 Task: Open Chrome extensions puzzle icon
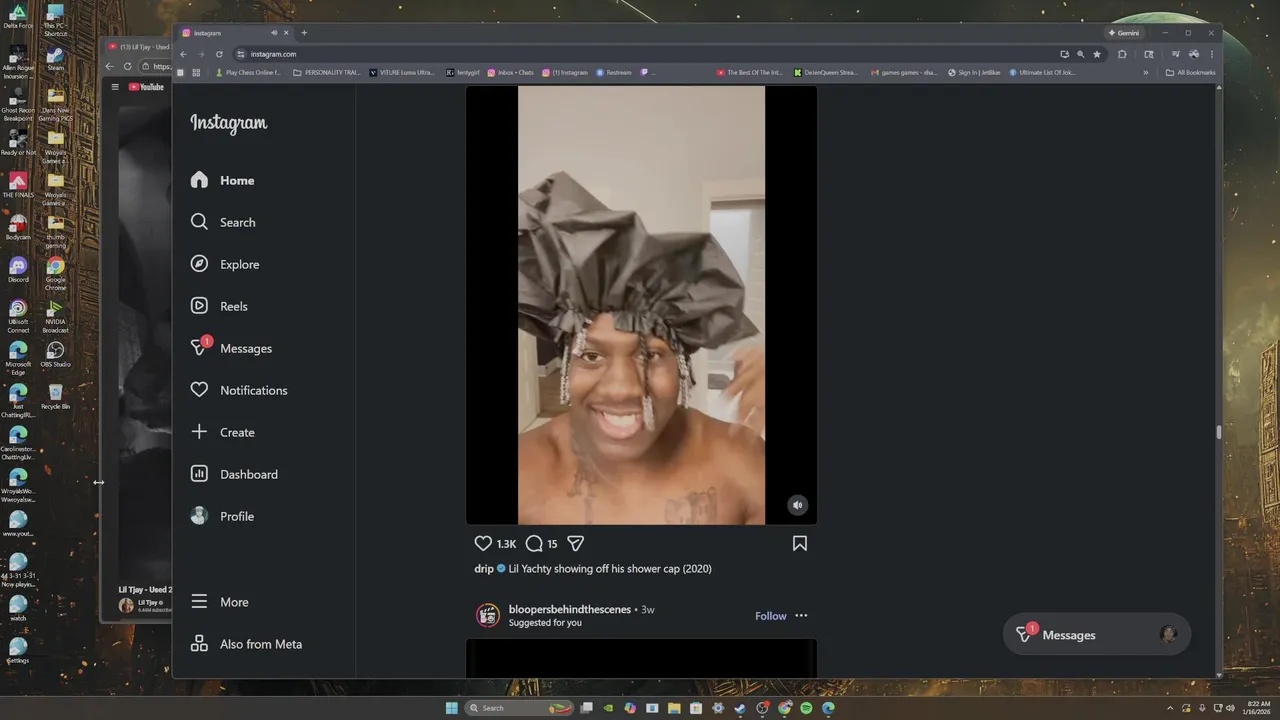(x=1122, y=54)
